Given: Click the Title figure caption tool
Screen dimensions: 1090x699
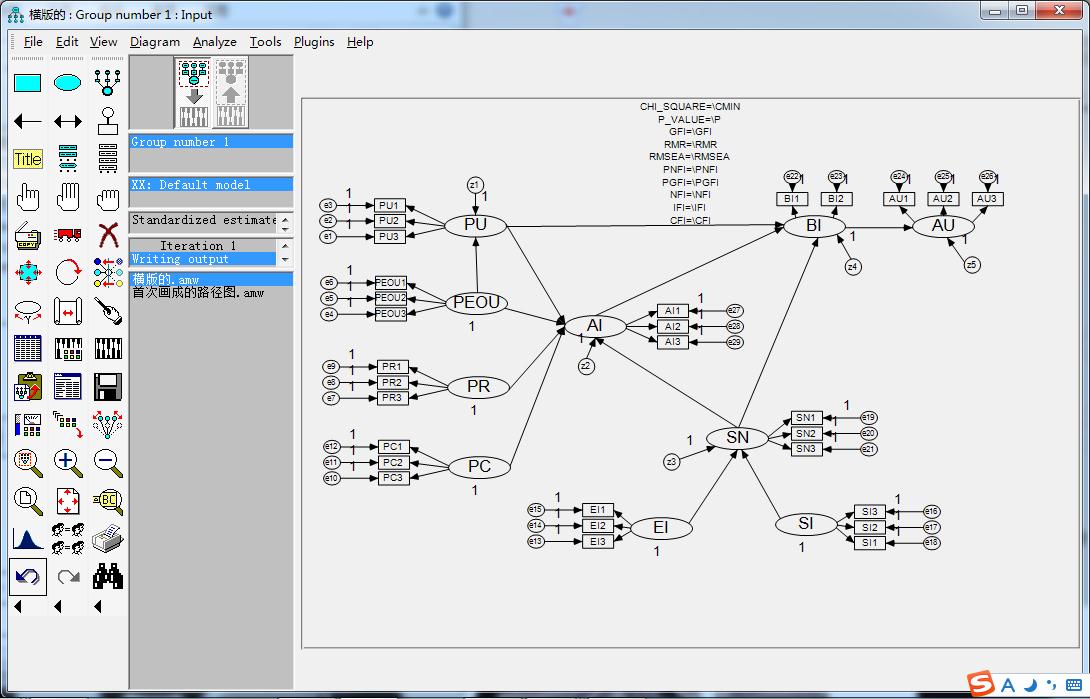Looking at the screenshot, I should coord(27,159).
